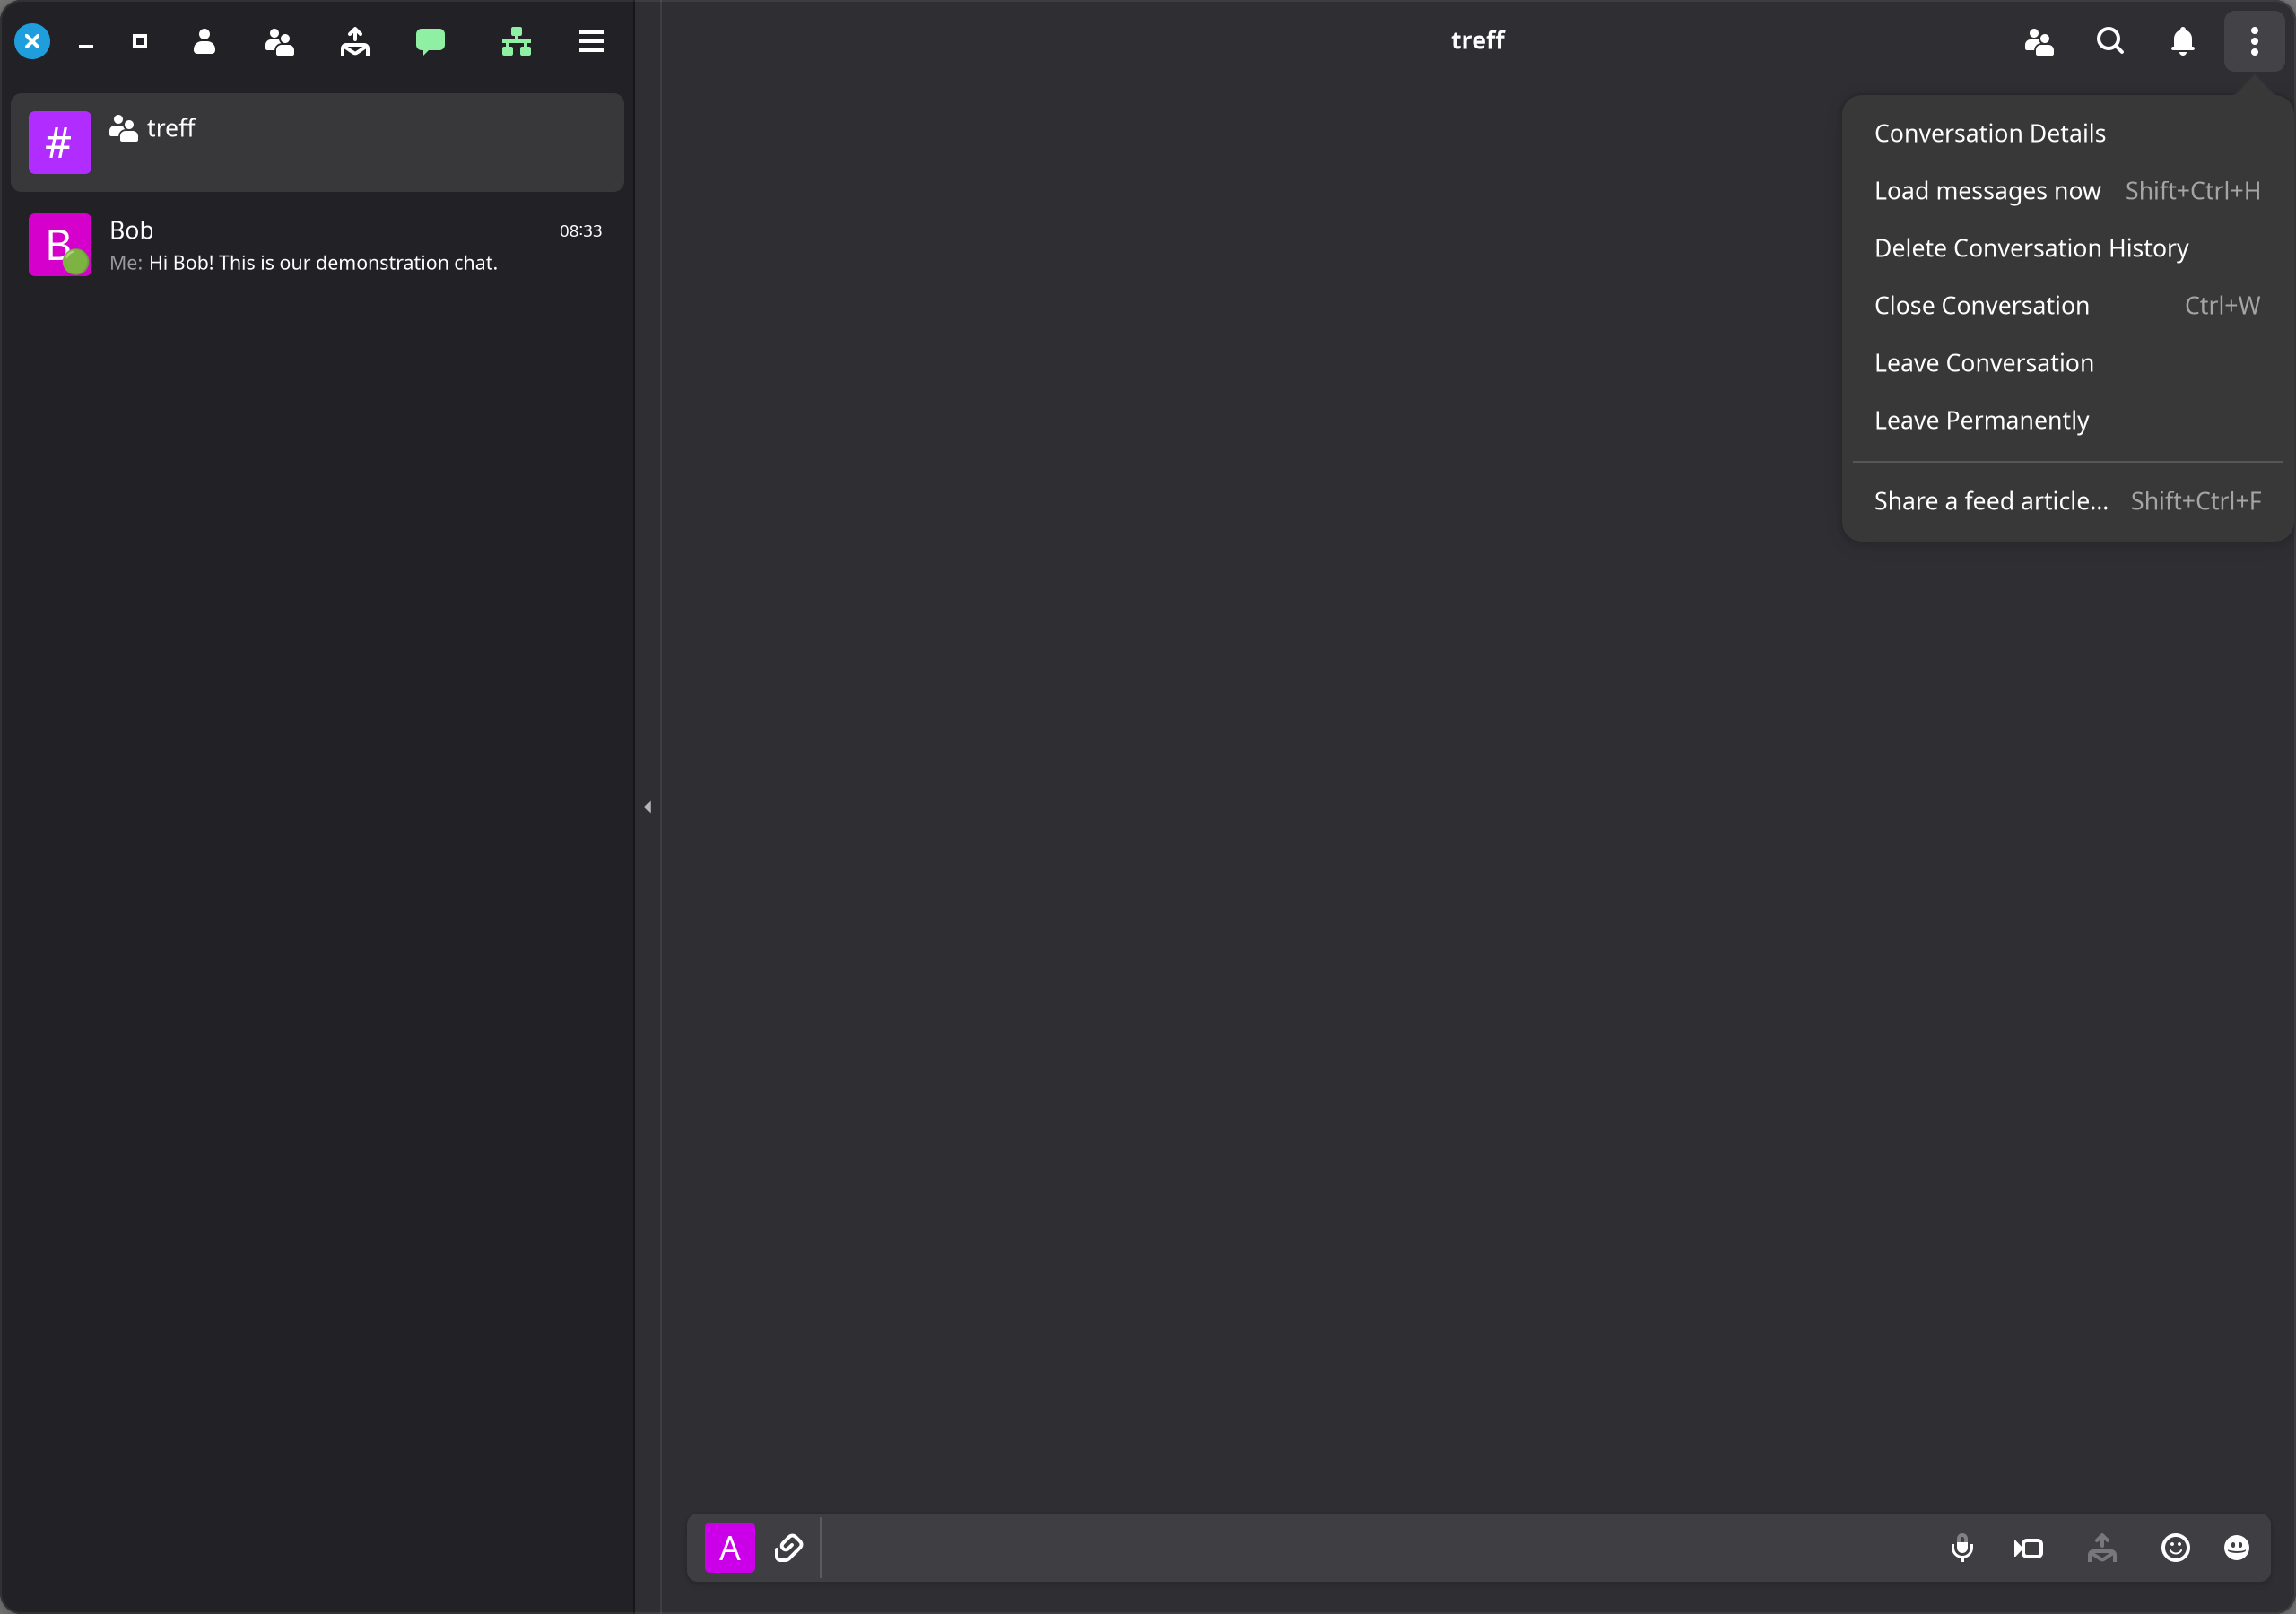
Task: Open the treff chat room in list
Action: tap(317, 142)
